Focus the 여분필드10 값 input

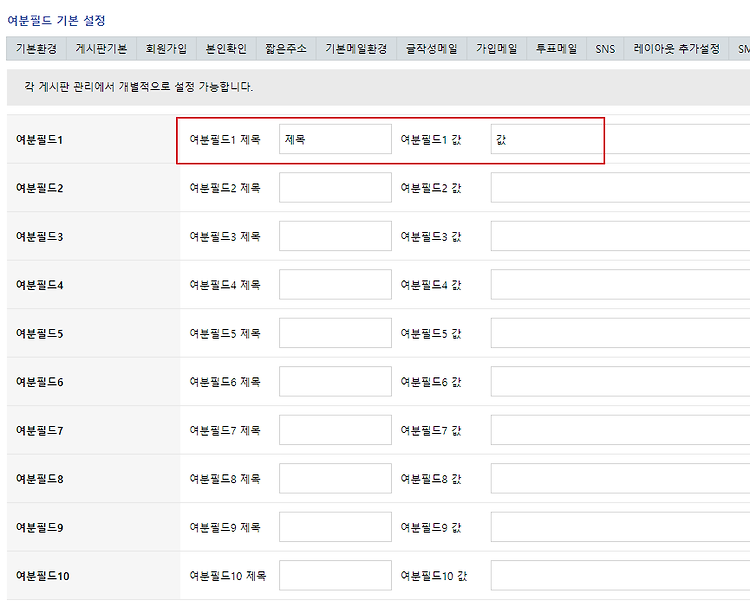[x=620, y=575]
